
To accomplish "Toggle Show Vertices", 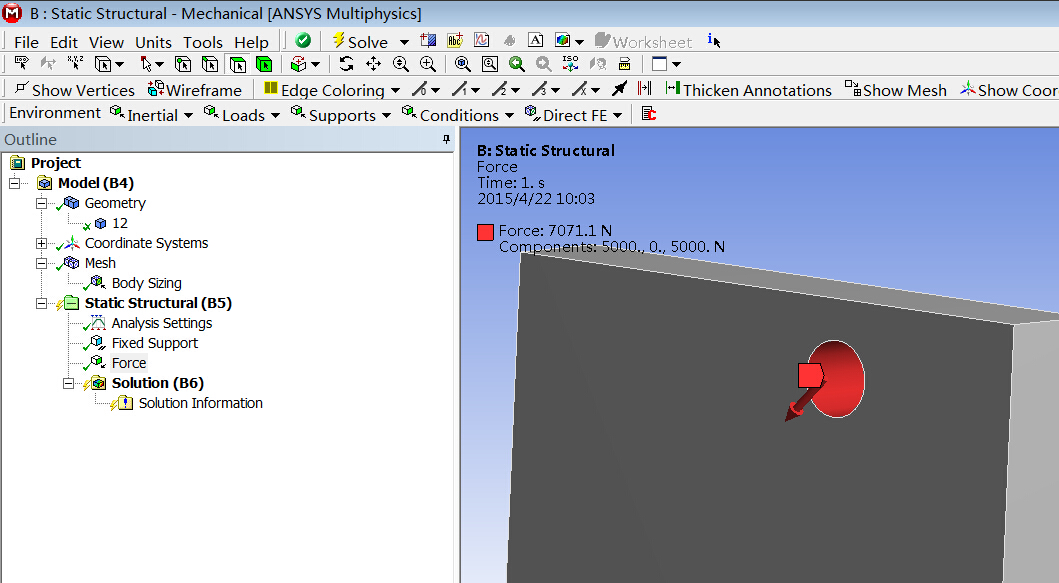I will [x=75, y=90].
